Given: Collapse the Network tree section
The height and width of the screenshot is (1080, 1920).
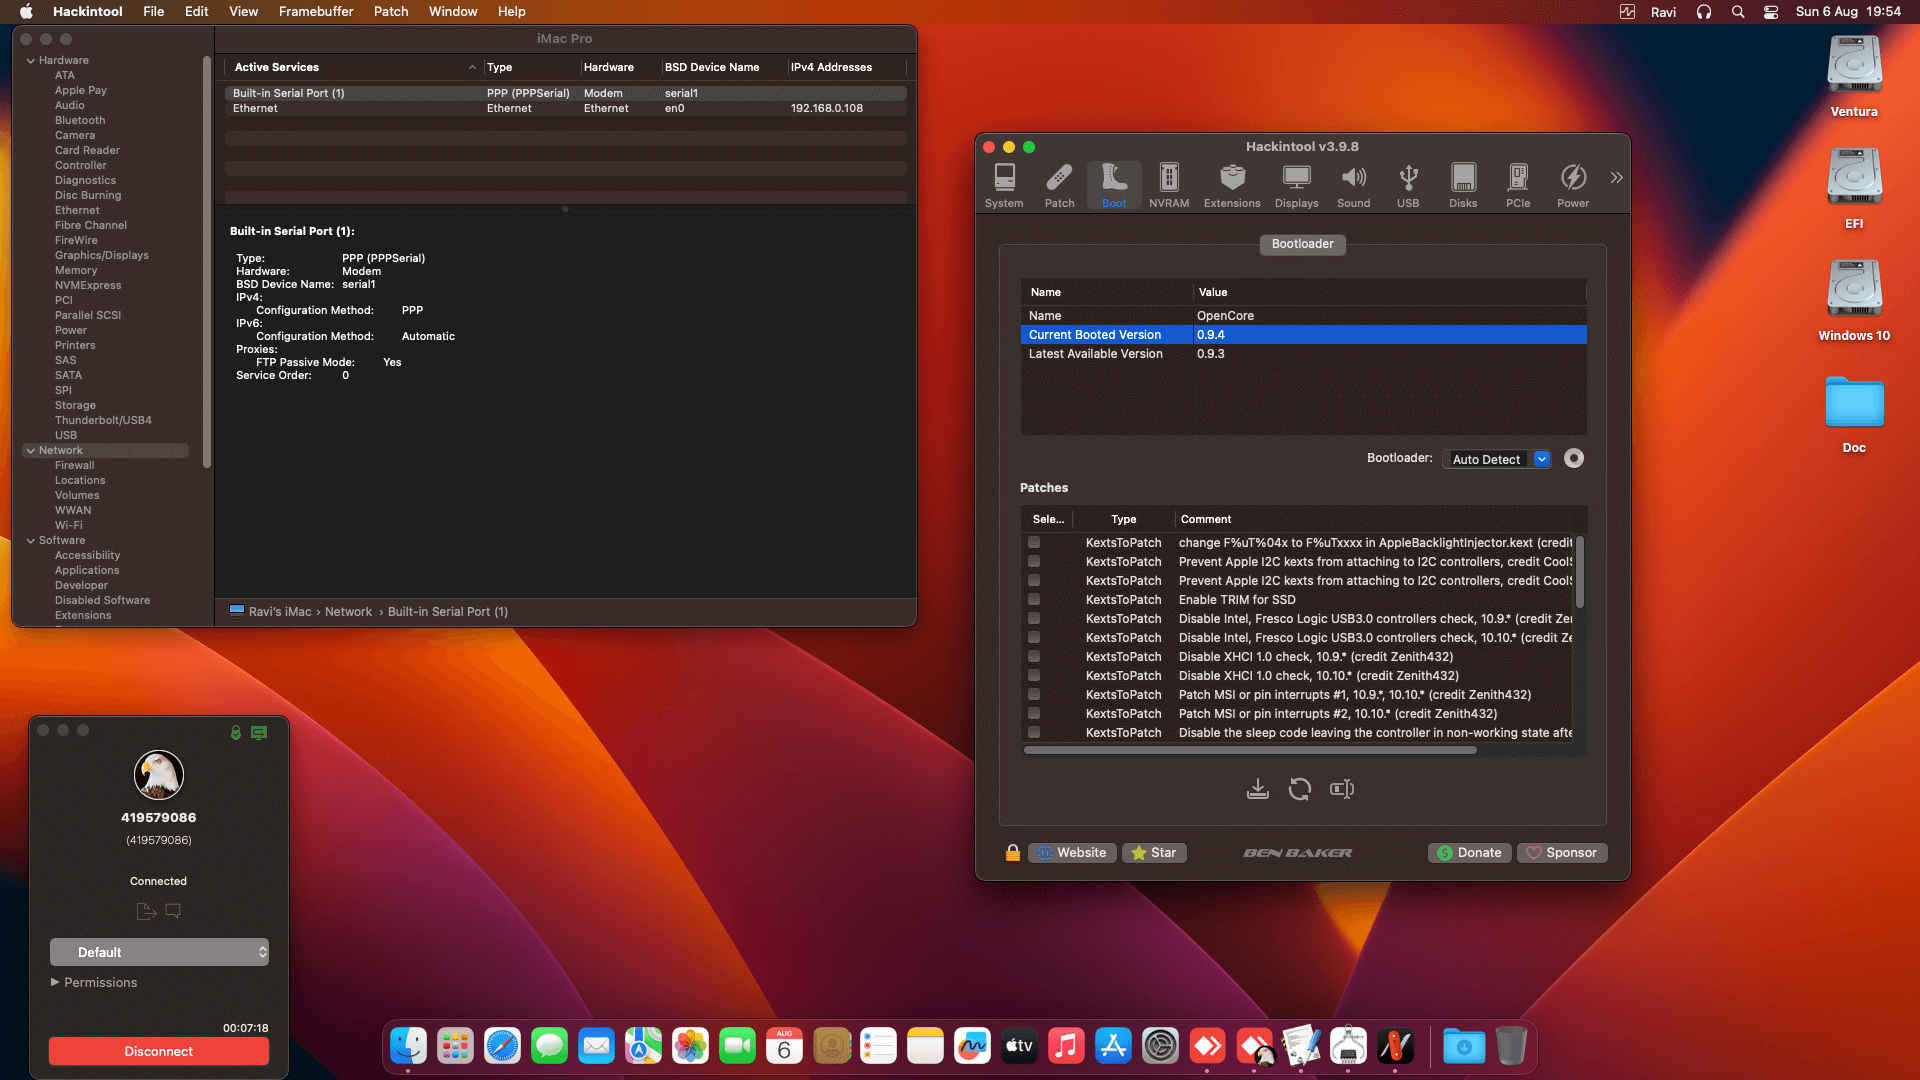Looking at the screenshot, I should 31,451.
